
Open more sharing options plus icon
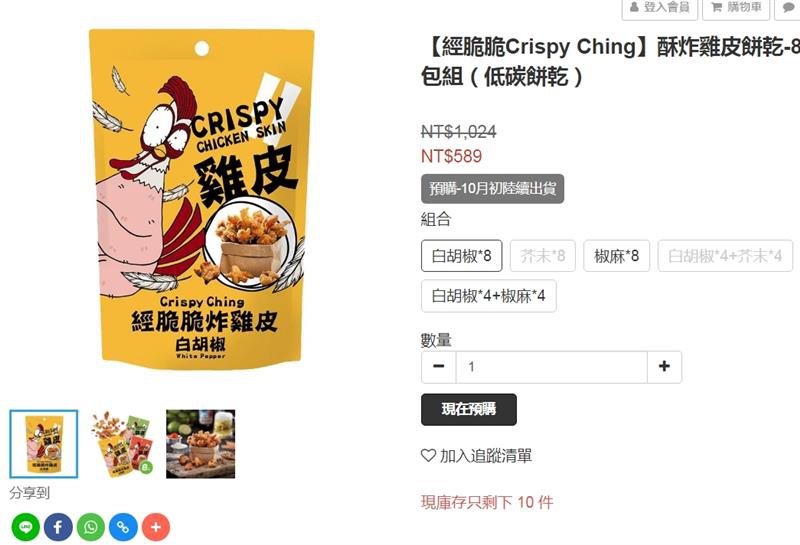[x=156, y=527]
